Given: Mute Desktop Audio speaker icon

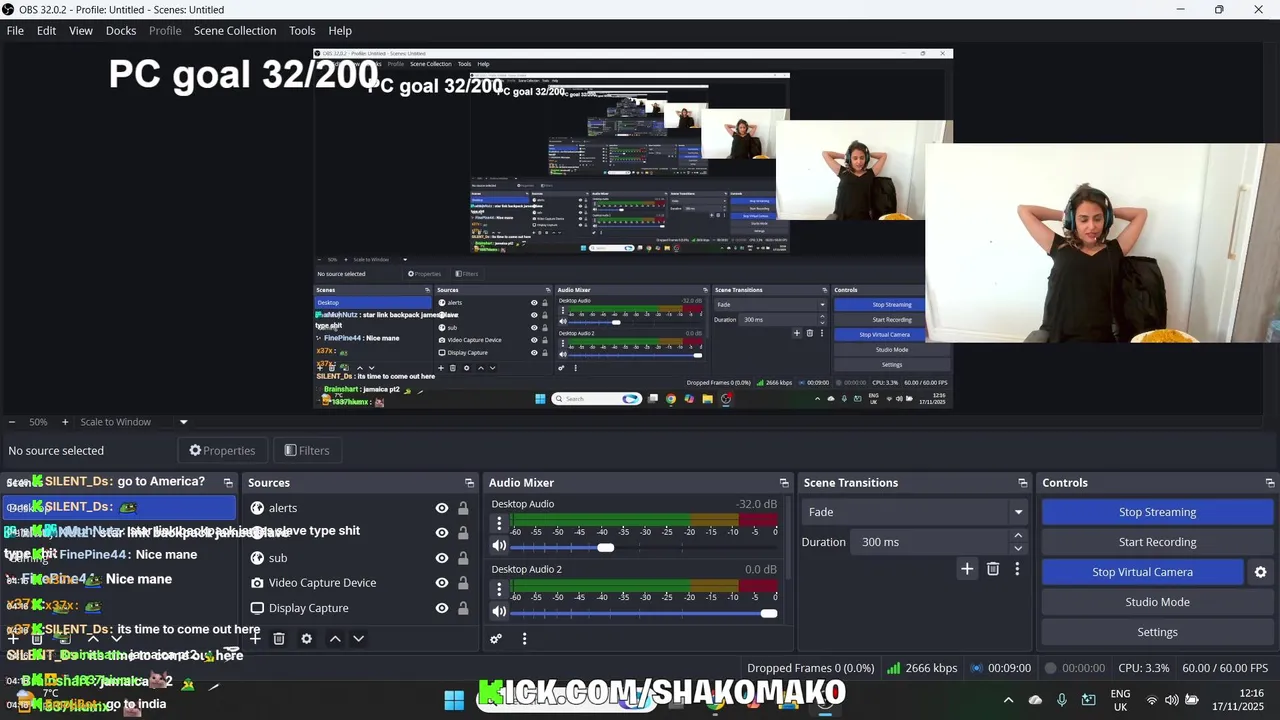Looking at the screenshot, I should (499, 546).
